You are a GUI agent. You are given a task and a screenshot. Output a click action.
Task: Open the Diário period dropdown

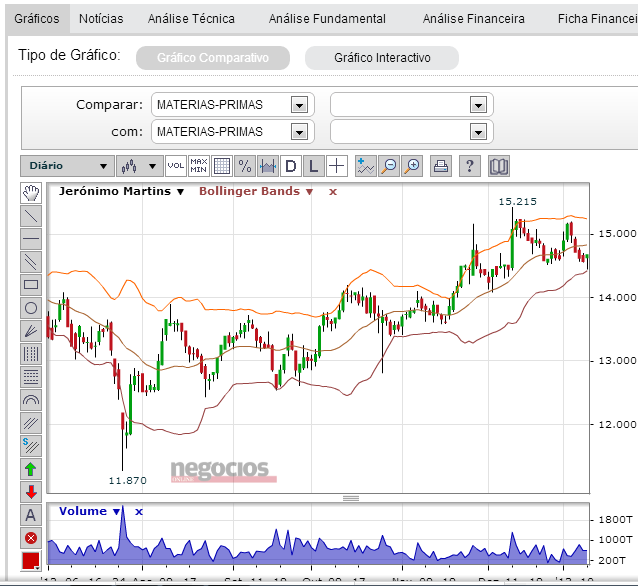pos(67,166)
